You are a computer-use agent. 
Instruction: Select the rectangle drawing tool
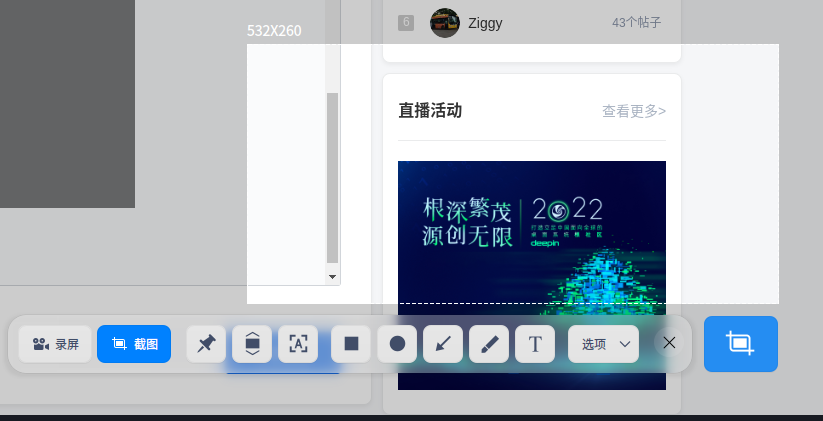[351, 344]
